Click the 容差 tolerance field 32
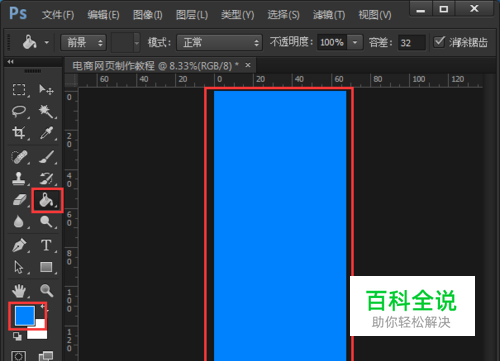 pyautogui.click(x=412, y=43)
